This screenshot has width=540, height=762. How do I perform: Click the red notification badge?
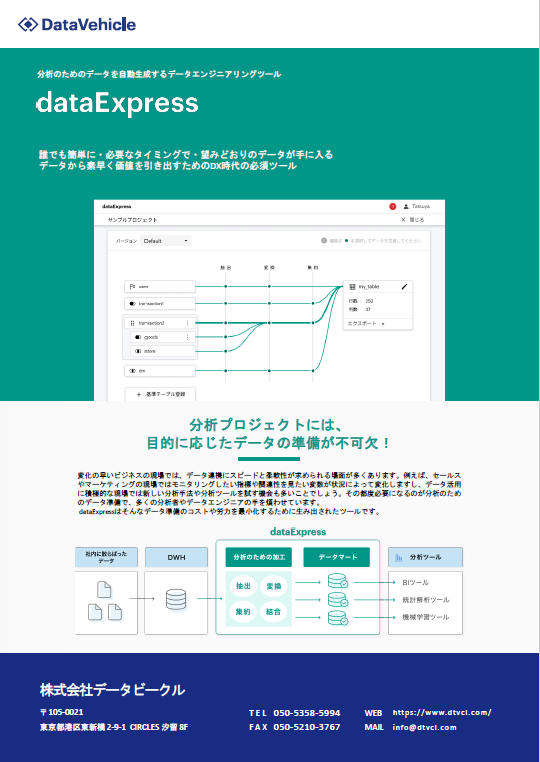[x=392, y=207]
